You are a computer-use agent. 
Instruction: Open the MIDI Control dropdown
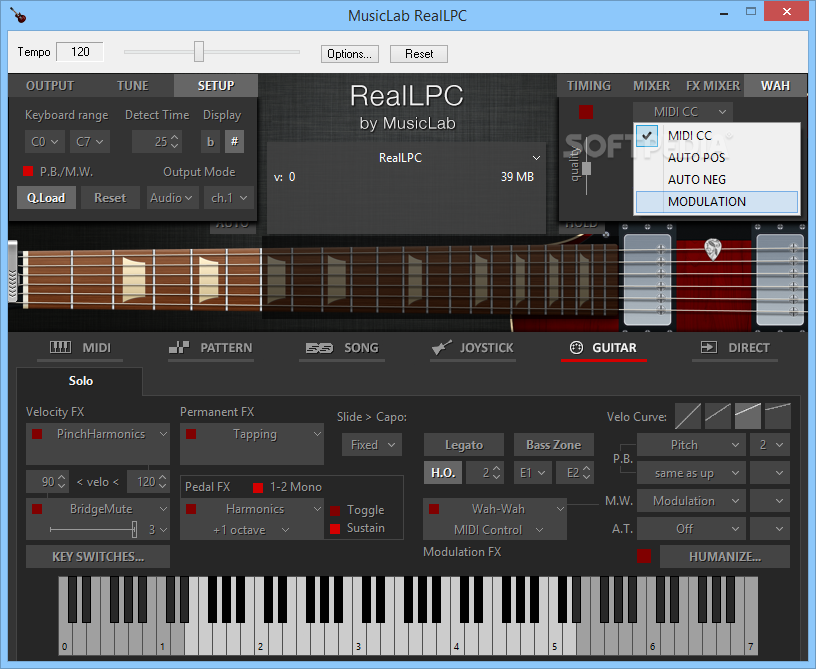(498, 530)
